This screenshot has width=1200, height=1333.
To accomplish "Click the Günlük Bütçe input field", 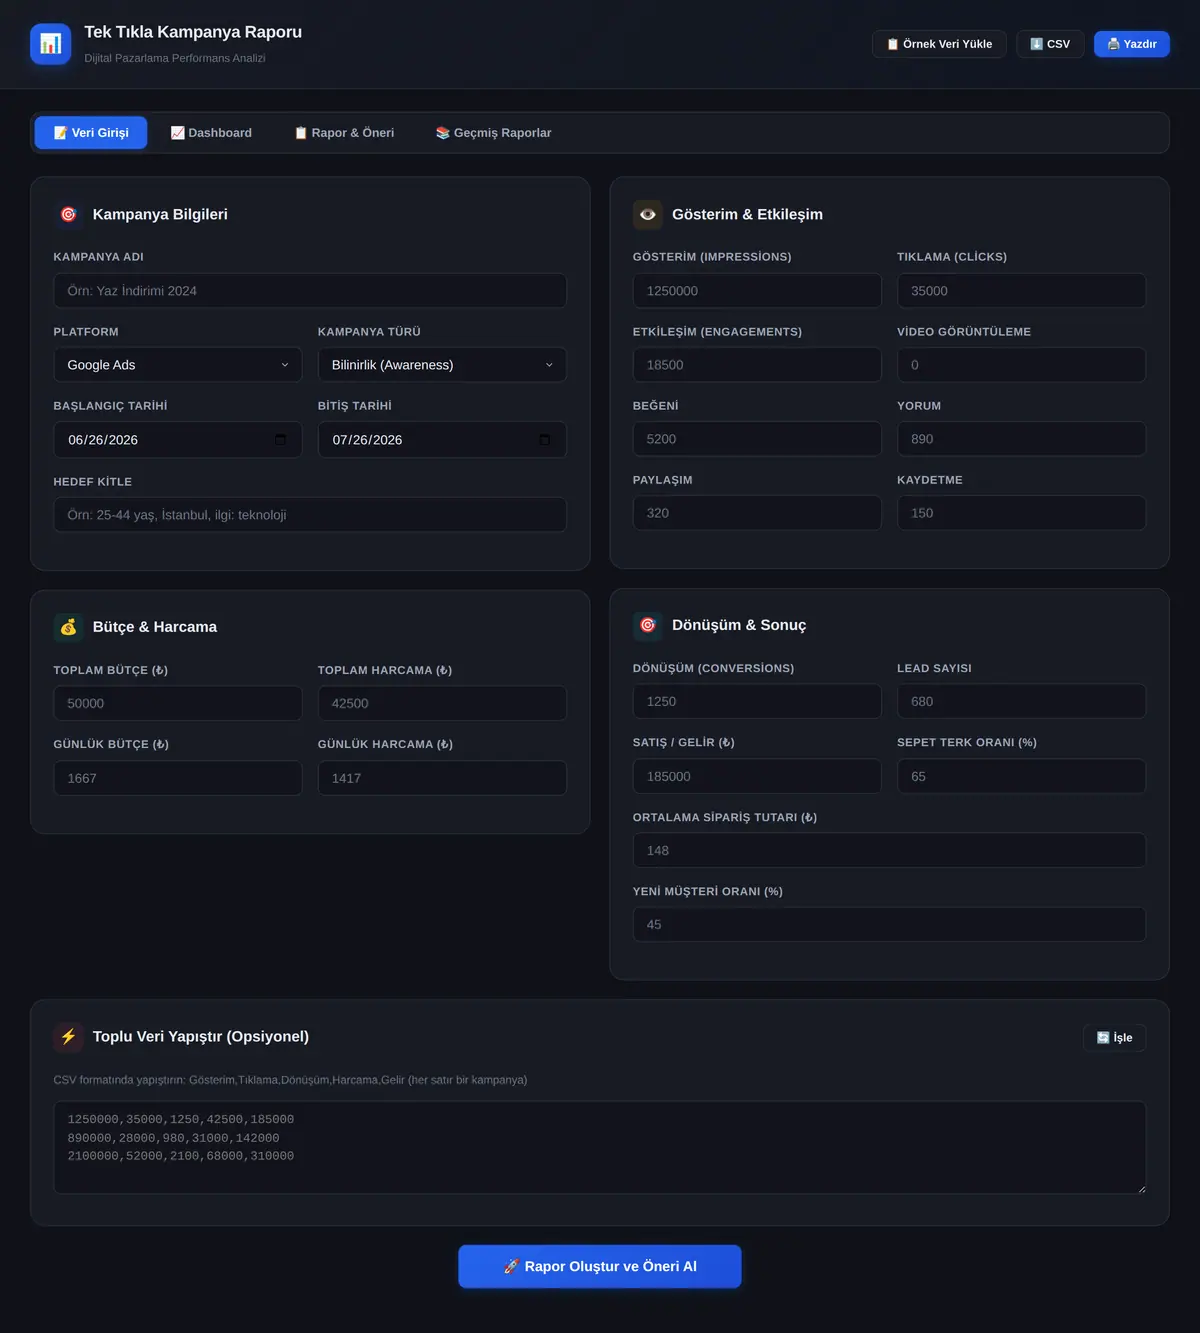I will click(x=178, y=778).
